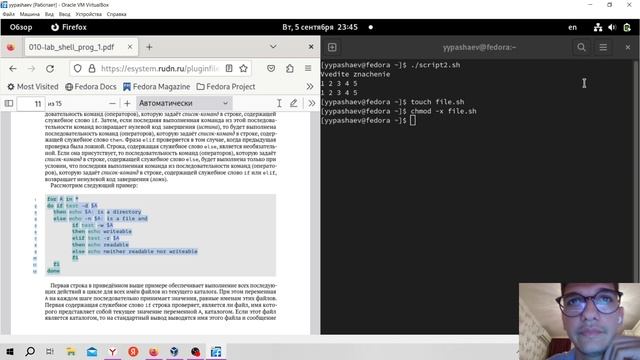Screen dimensions: 640x360
Task: Open the Pocket save icon
Action: point(271,69)
